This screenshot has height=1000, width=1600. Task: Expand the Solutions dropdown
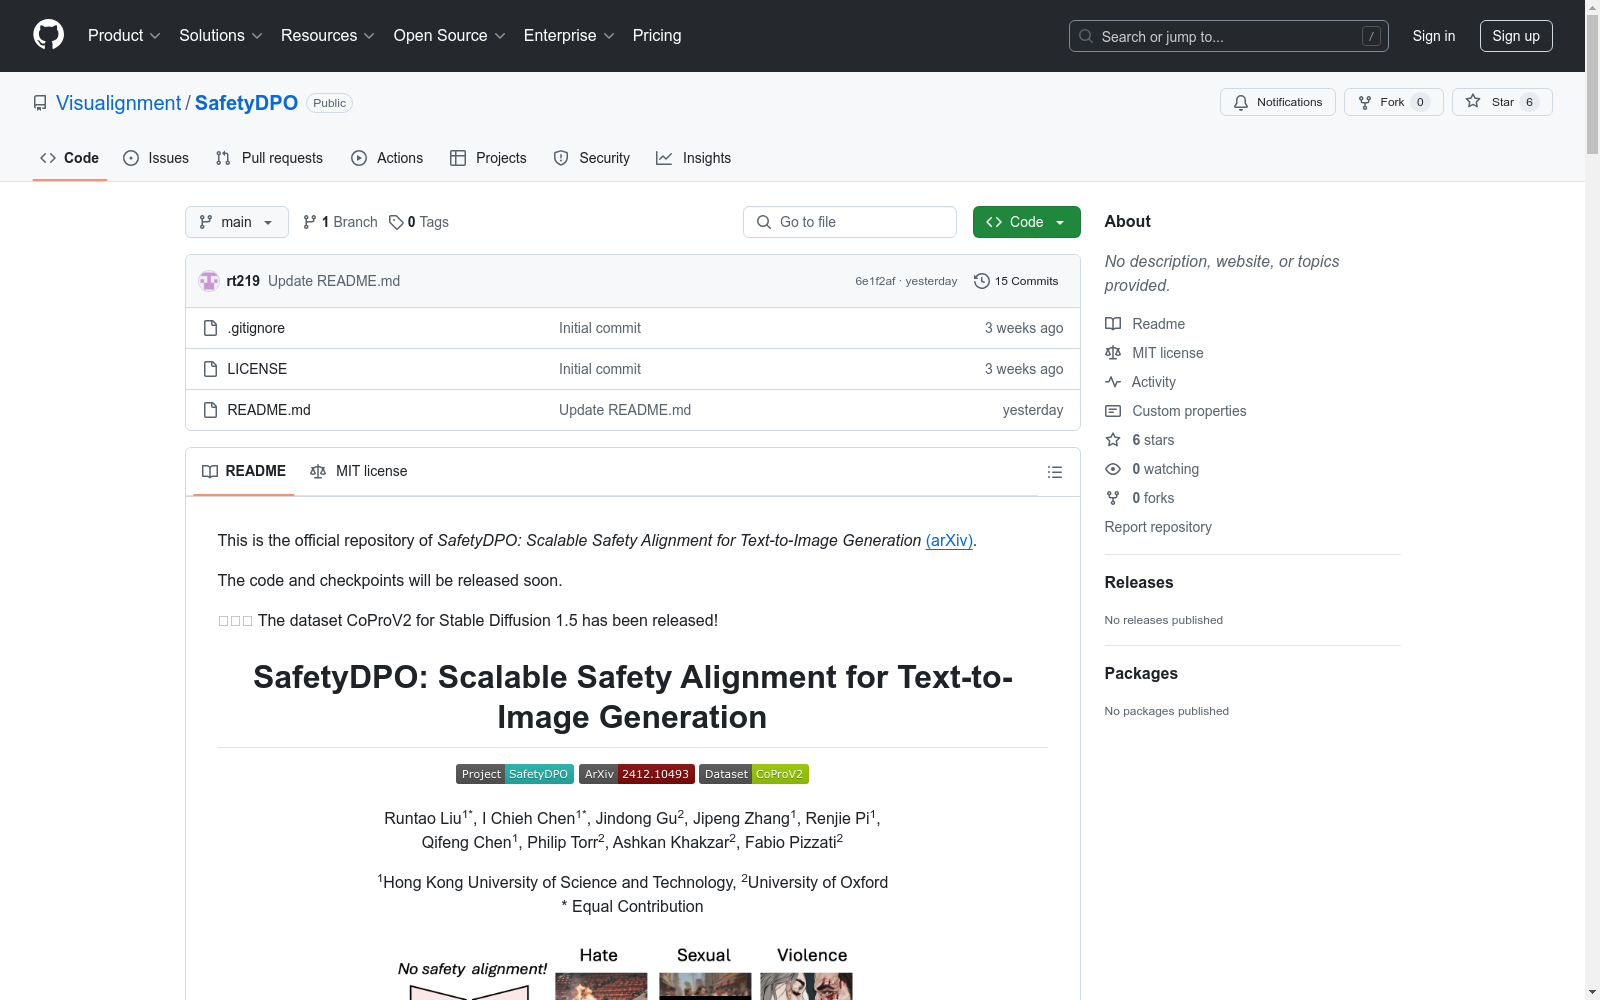tap(221, 36)
